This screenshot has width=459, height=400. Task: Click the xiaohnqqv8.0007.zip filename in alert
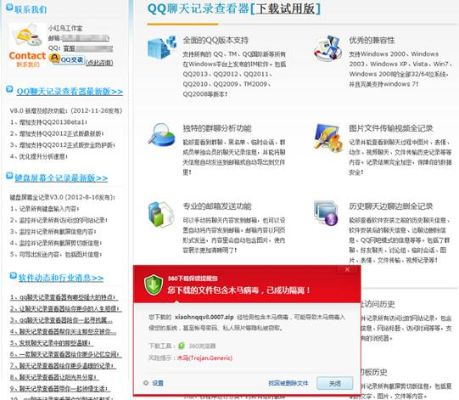click(x=204, y=317)
